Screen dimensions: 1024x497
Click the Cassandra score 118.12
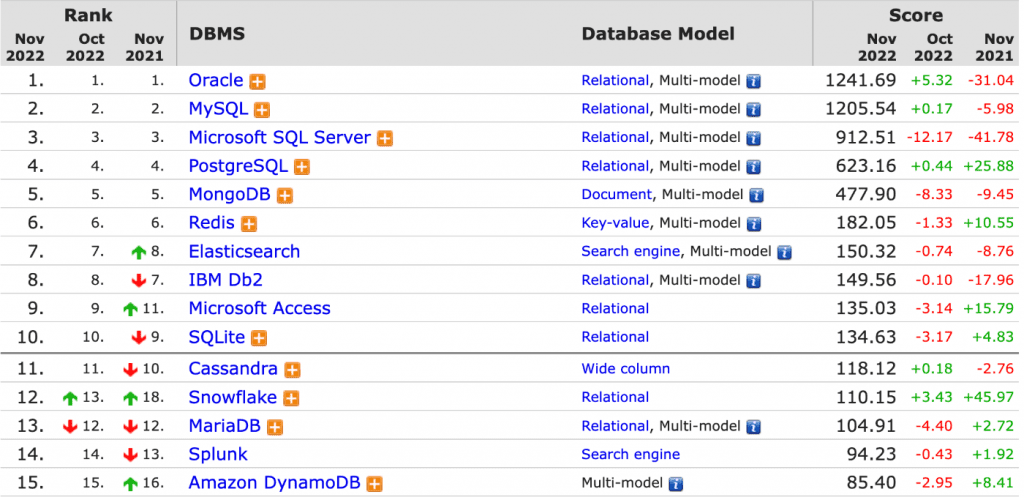(867, 368)
